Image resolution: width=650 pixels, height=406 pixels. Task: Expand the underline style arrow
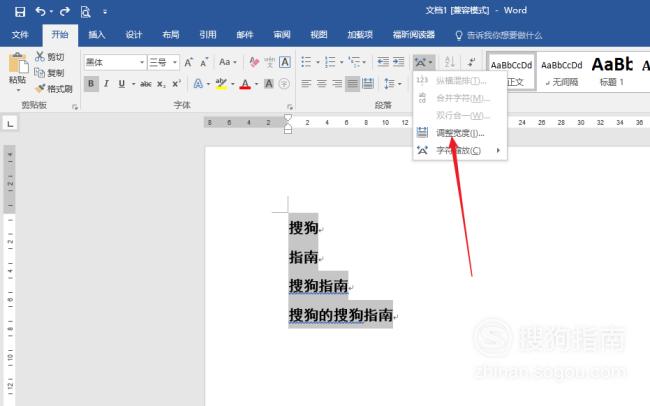pos(133,84)
